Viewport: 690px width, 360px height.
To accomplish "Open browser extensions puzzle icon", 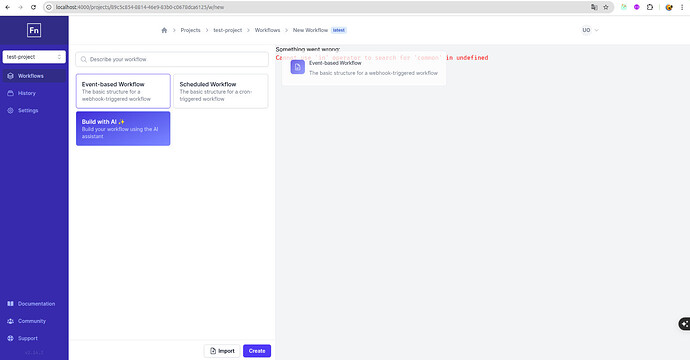I will click(x=650, y=7).
